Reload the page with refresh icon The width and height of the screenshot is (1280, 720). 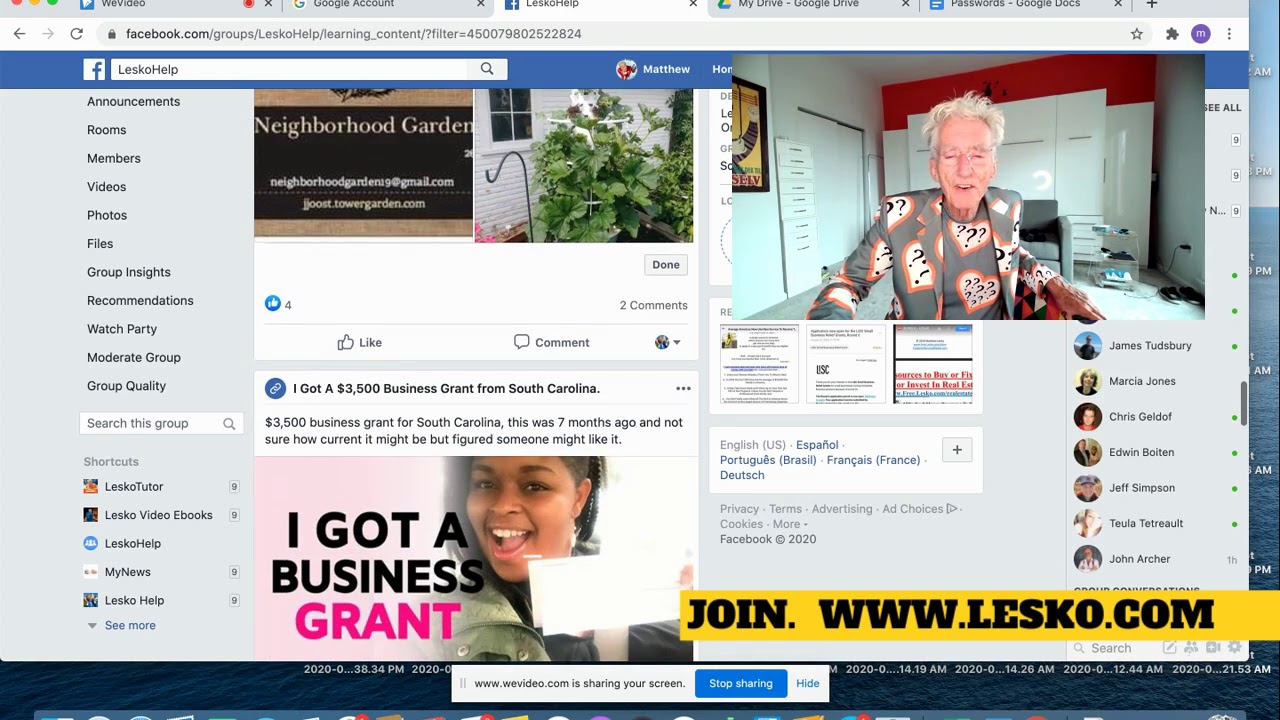click(76, 34)
